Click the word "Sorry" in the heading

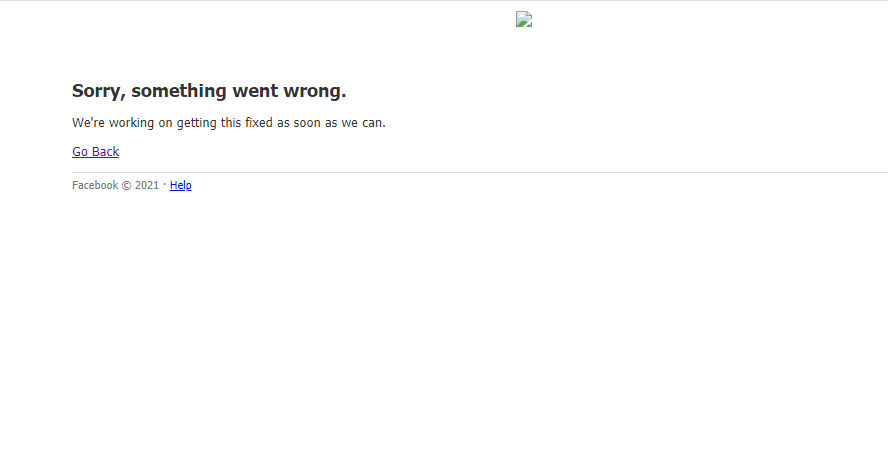click(x=98, y=91)
